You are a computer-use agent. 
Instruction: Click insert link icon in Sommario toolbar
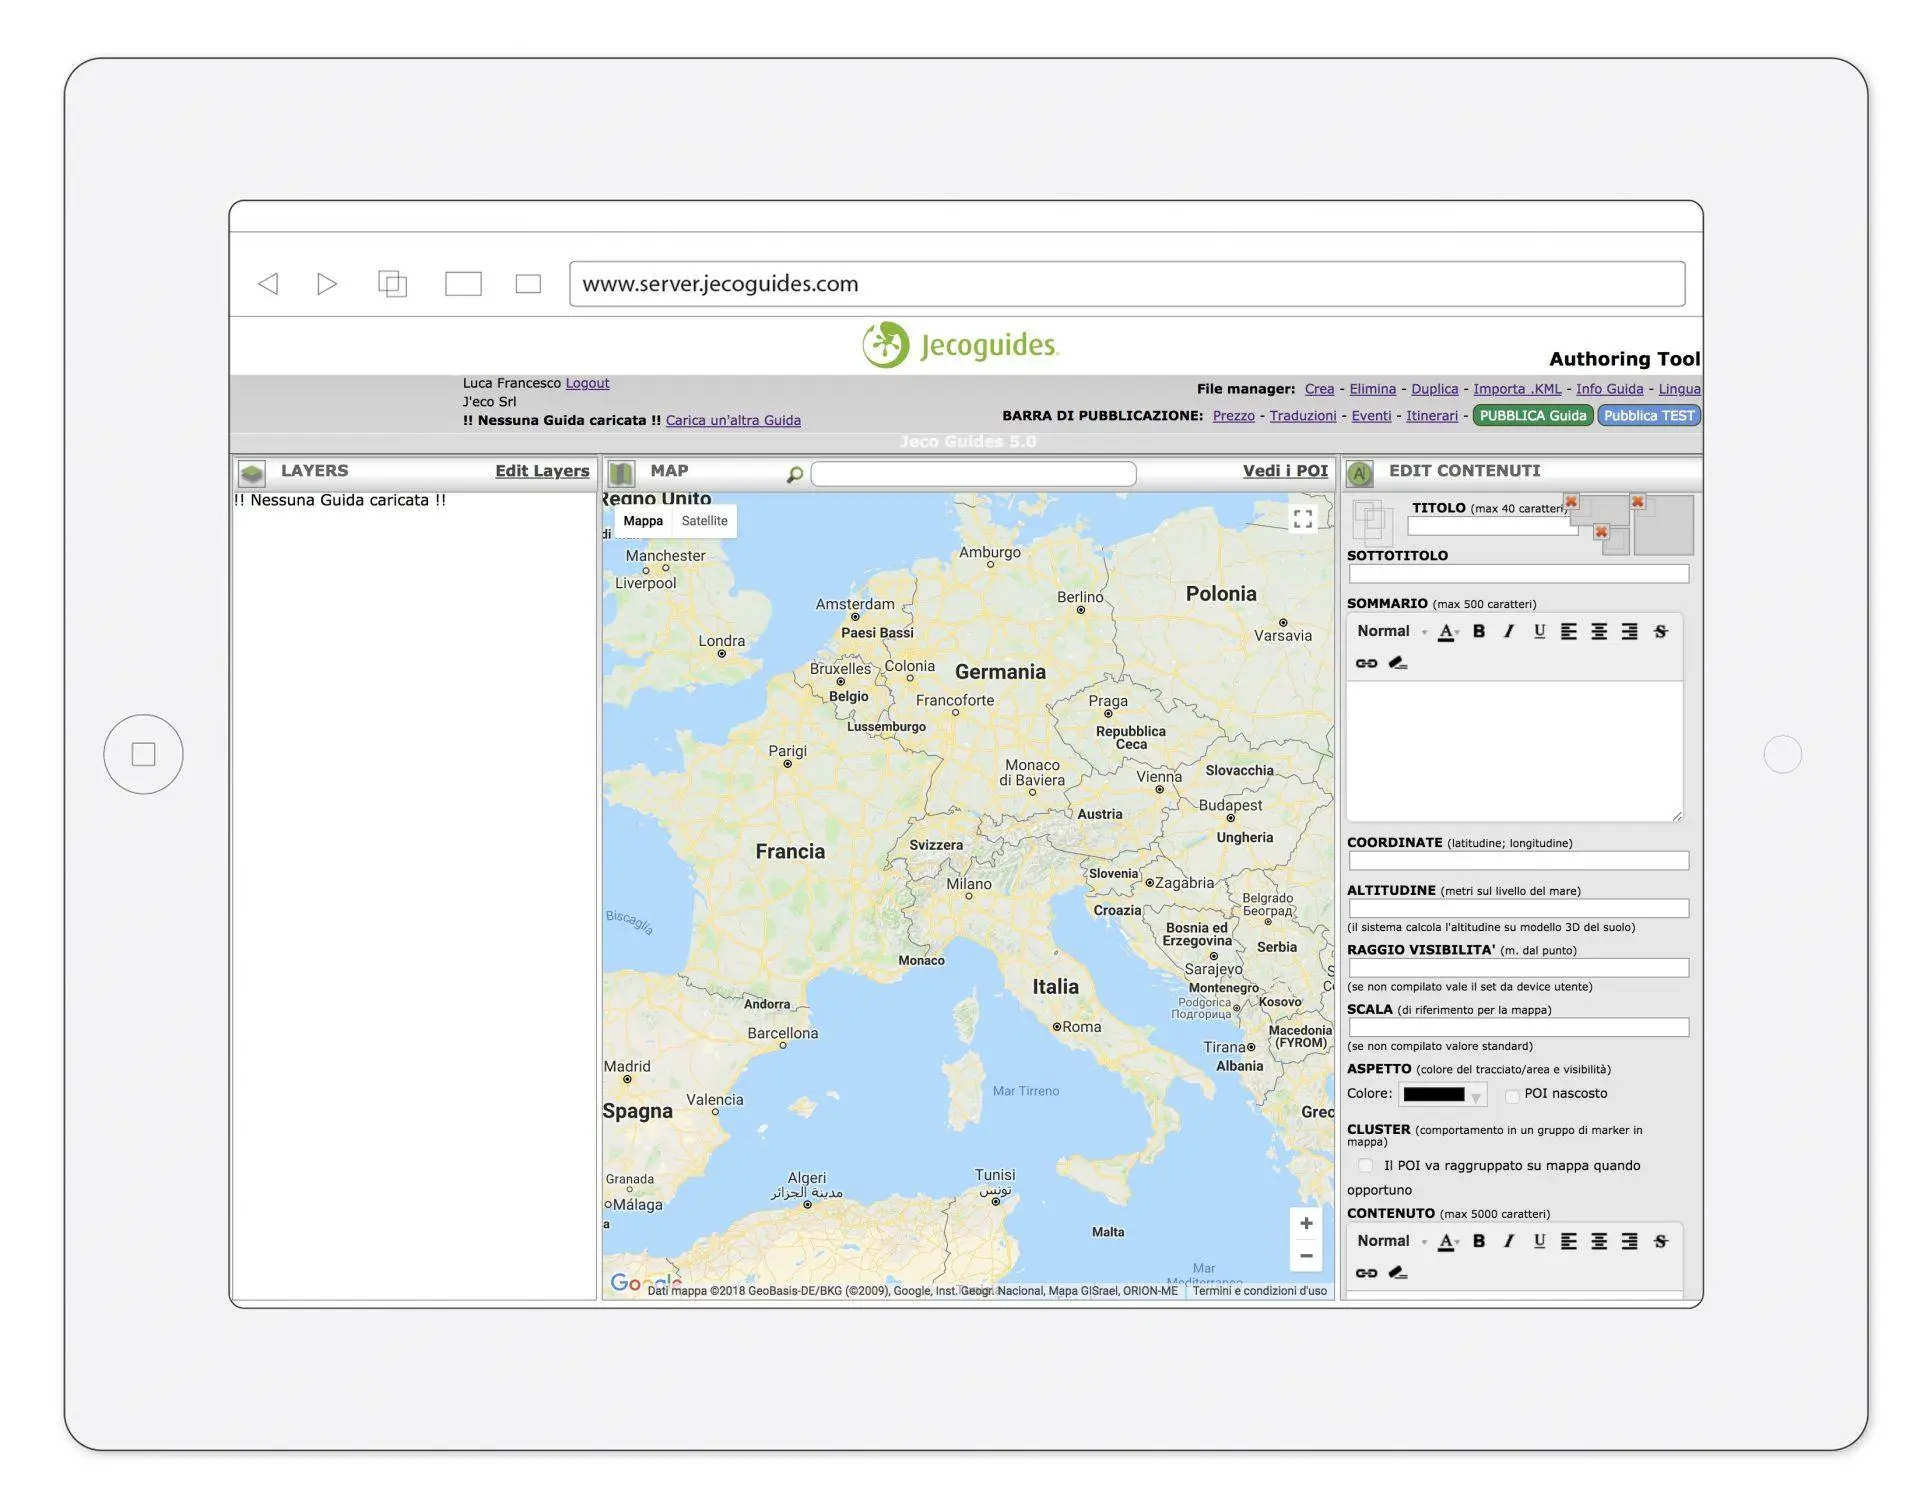(1366, 663)
